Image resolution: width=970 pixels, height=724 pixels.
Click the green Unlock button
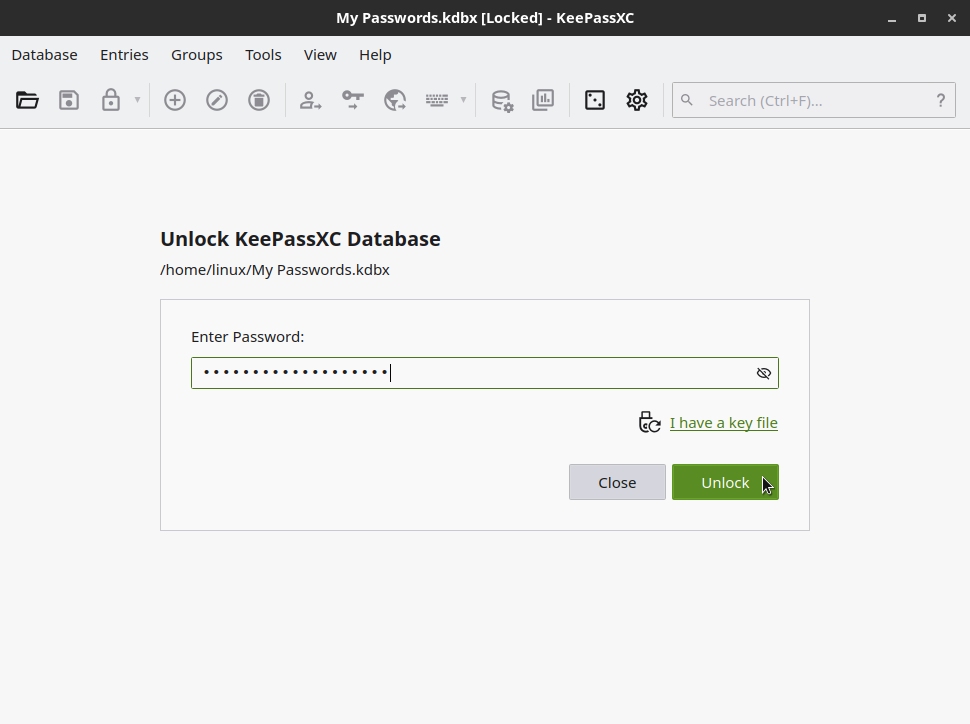[725, 482]
